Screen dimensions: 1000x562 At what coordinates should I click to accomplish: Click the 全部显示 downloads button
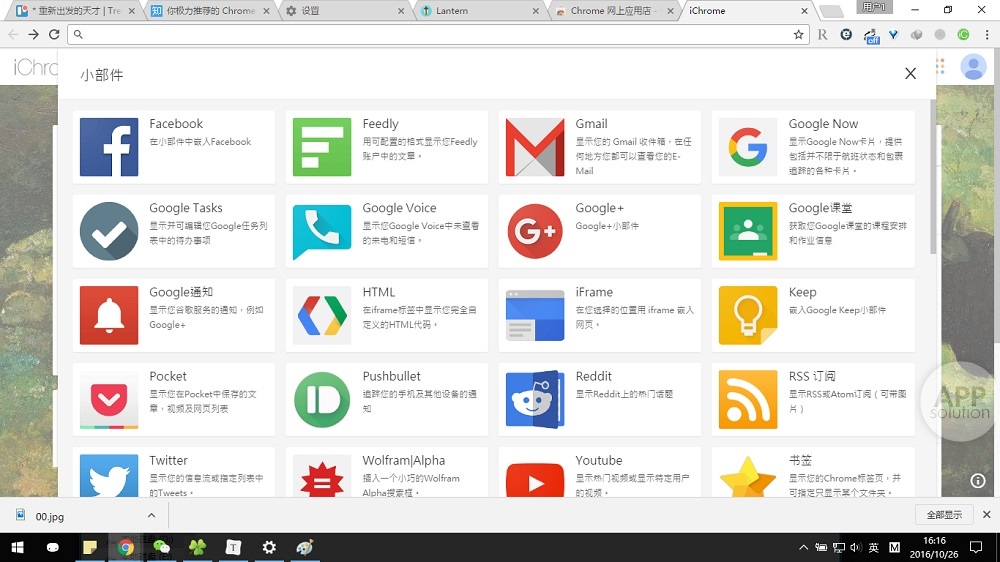[944, 515]
